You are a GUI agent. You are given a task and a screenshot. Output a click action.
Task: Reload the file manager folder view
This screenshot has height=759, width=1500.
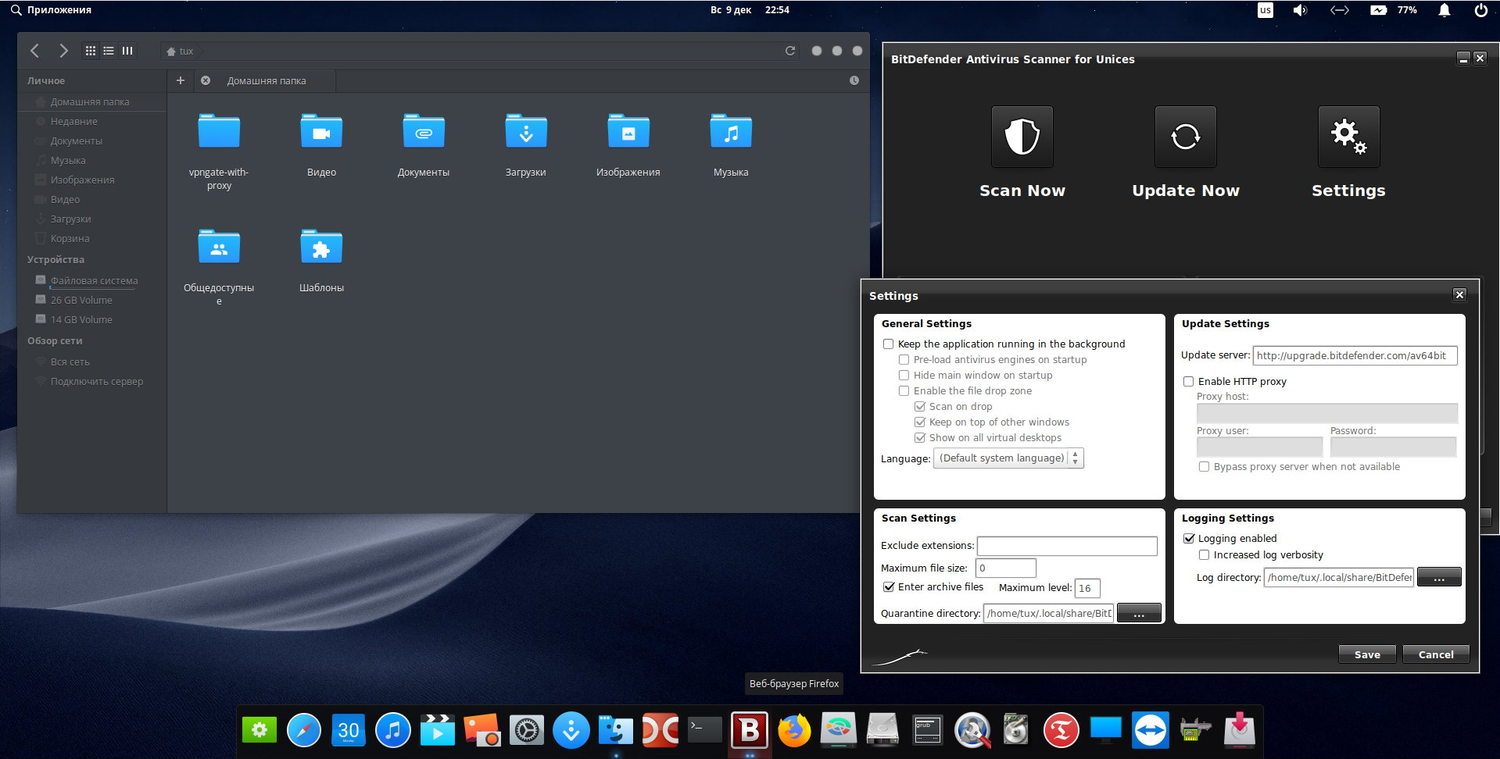coord(790,51)
